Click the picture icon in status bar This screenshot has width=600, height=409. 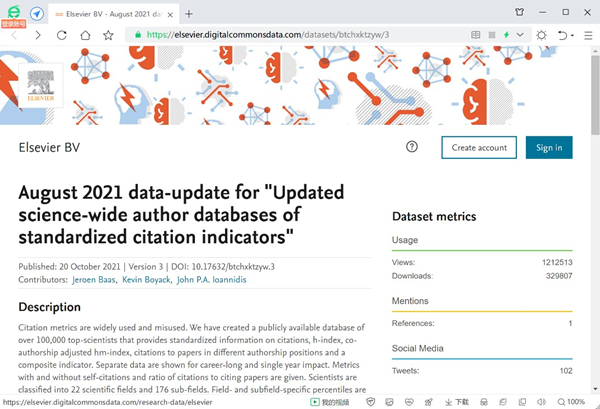click(389, 402)
